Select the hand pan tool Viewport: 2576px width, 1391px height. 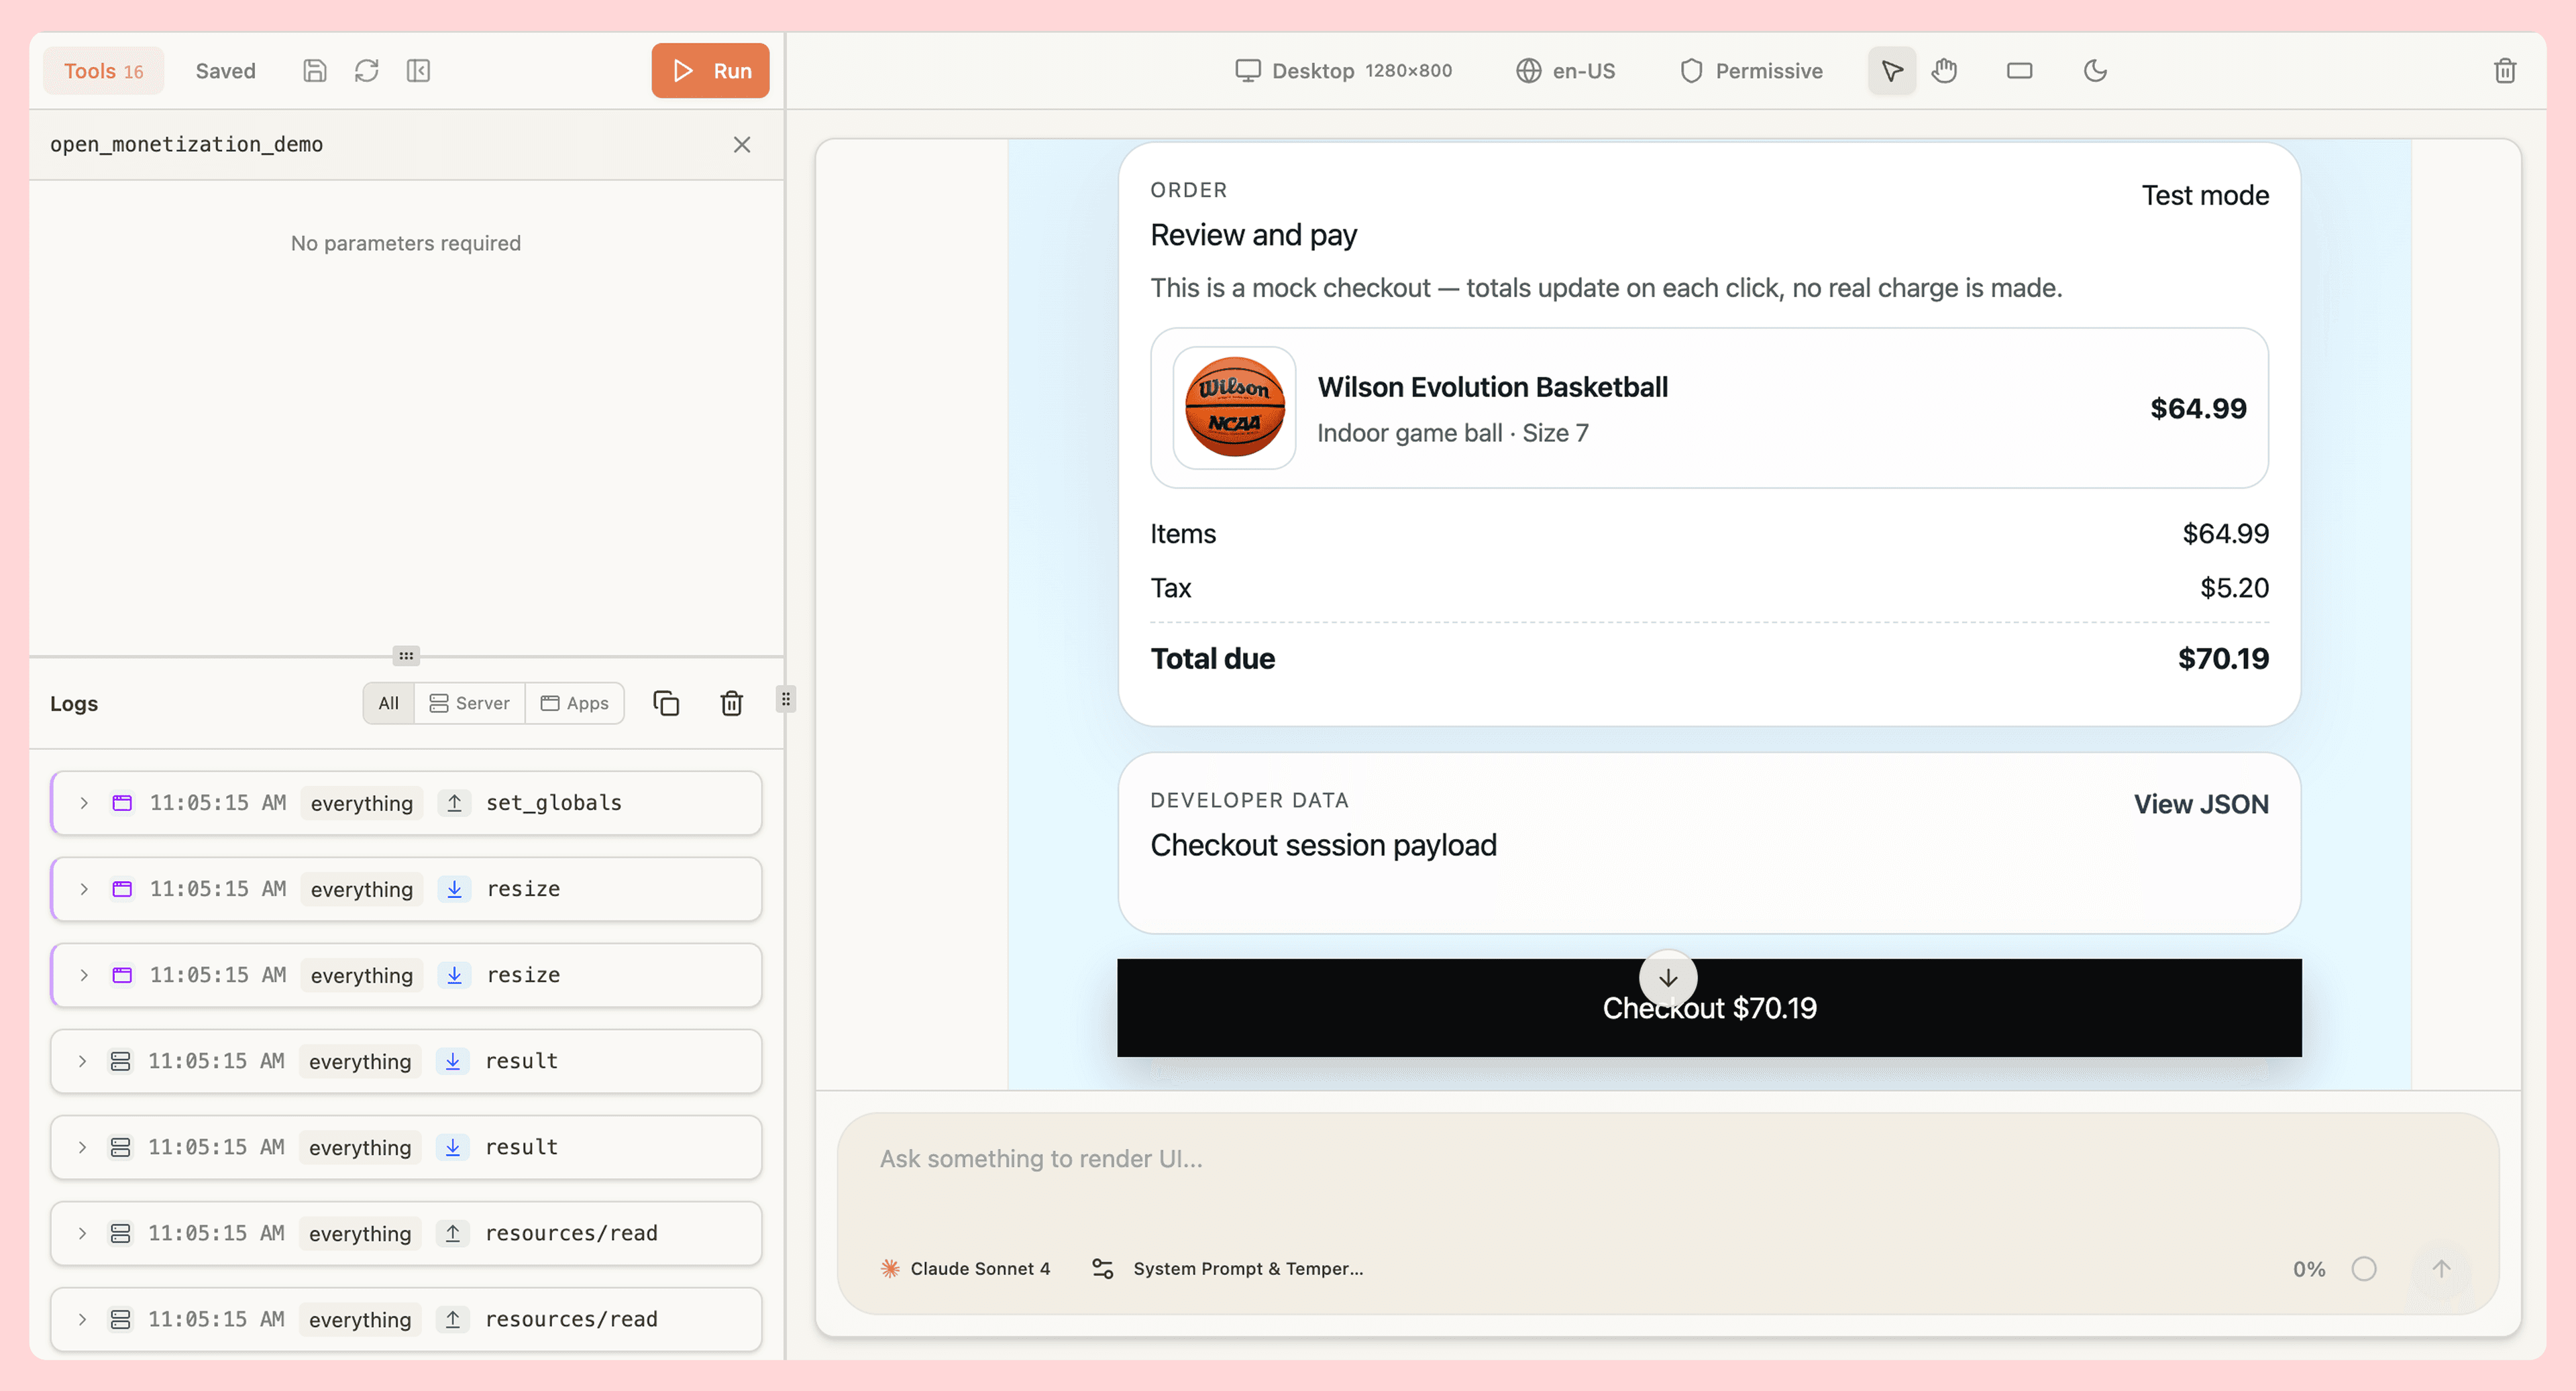pyautogui.click(x=1945, y=70)
